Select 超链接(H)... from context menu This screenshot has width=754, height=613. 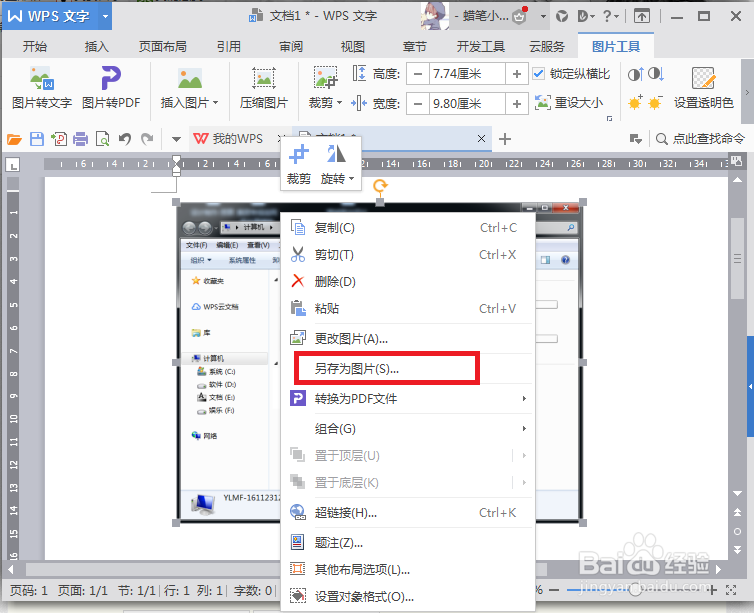coord(408,513)
